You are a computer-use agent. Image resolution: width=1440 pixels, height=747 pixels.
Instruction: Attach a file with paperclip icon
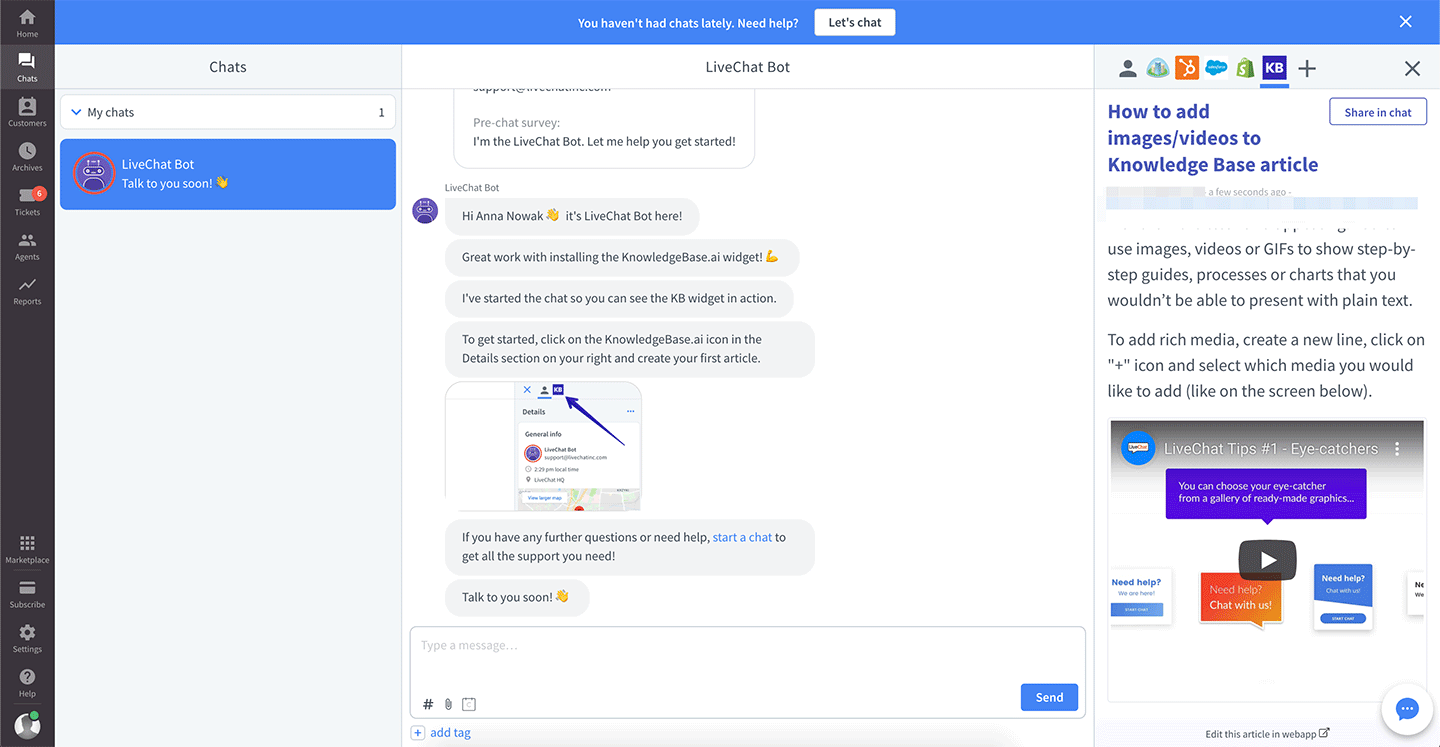[x=449, y=704]
